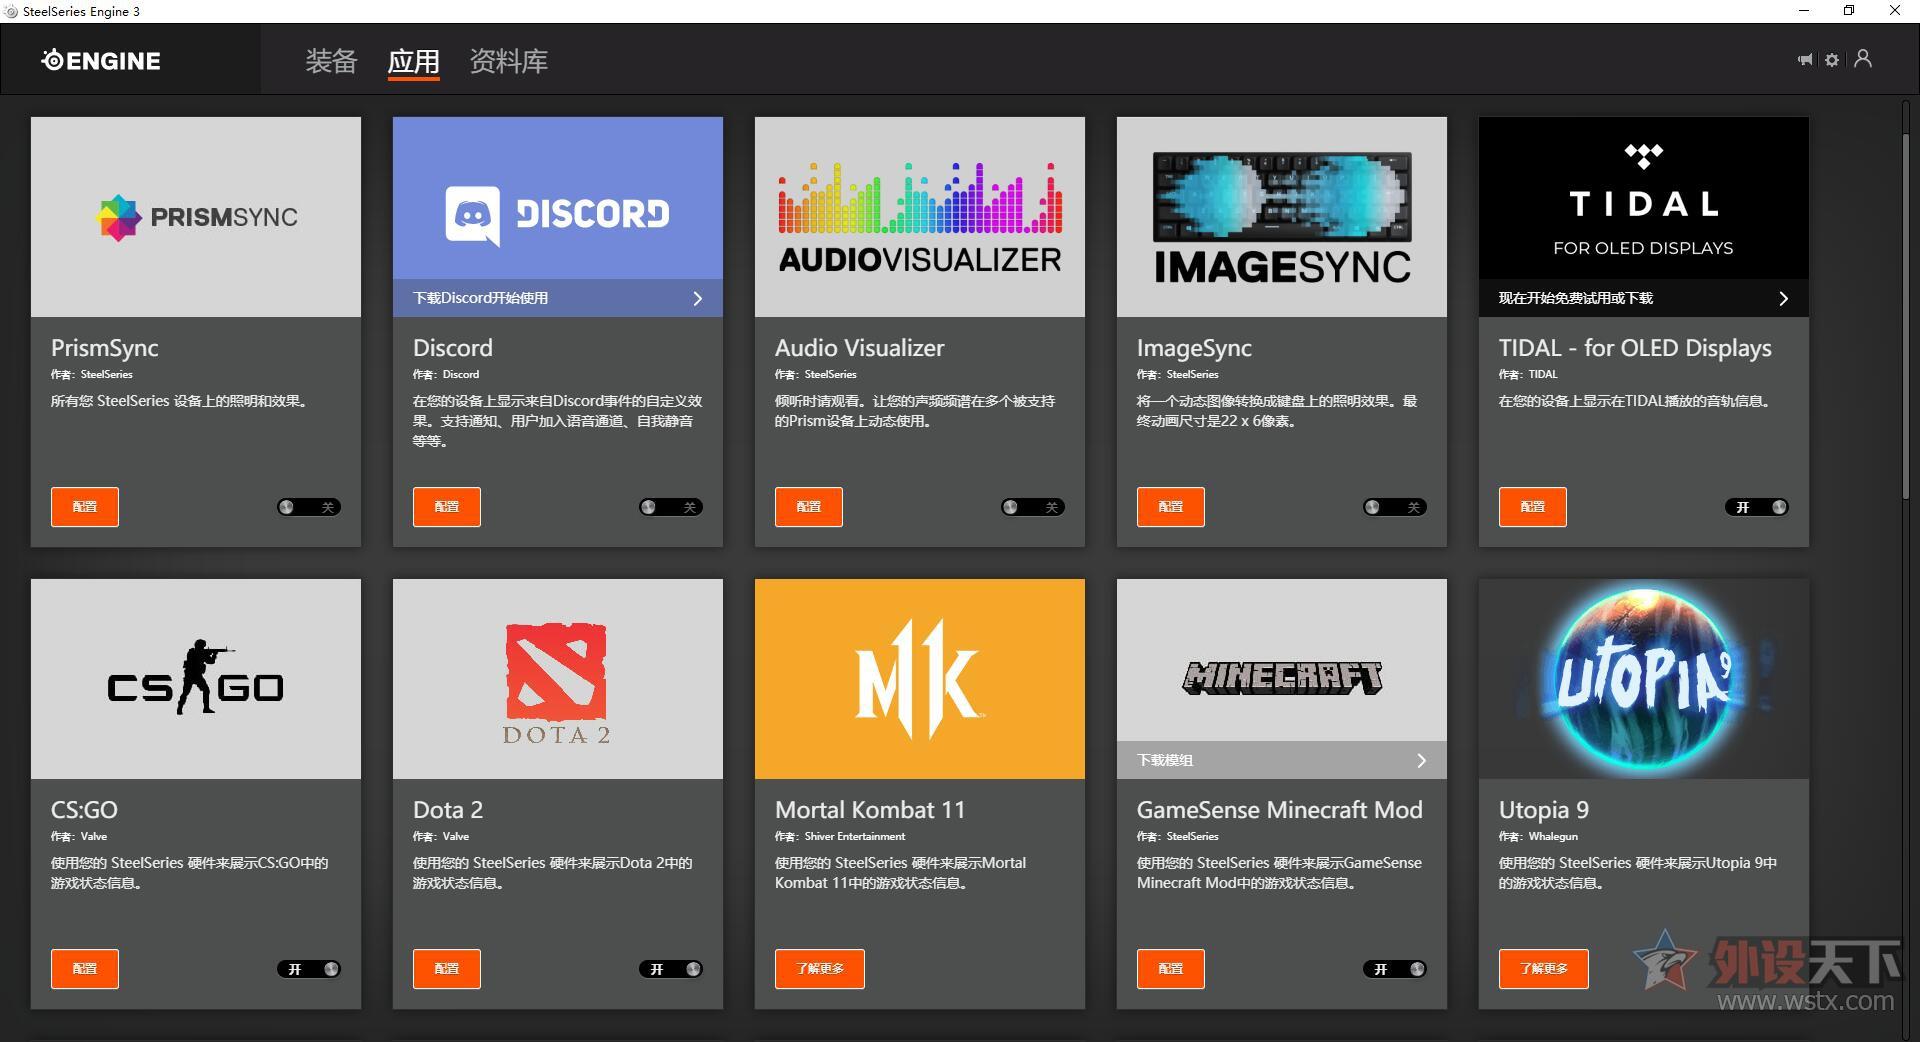The image size is (1920, 1042).
Task: Enable the ImageSync switch
Action: tap(1395, 507)
